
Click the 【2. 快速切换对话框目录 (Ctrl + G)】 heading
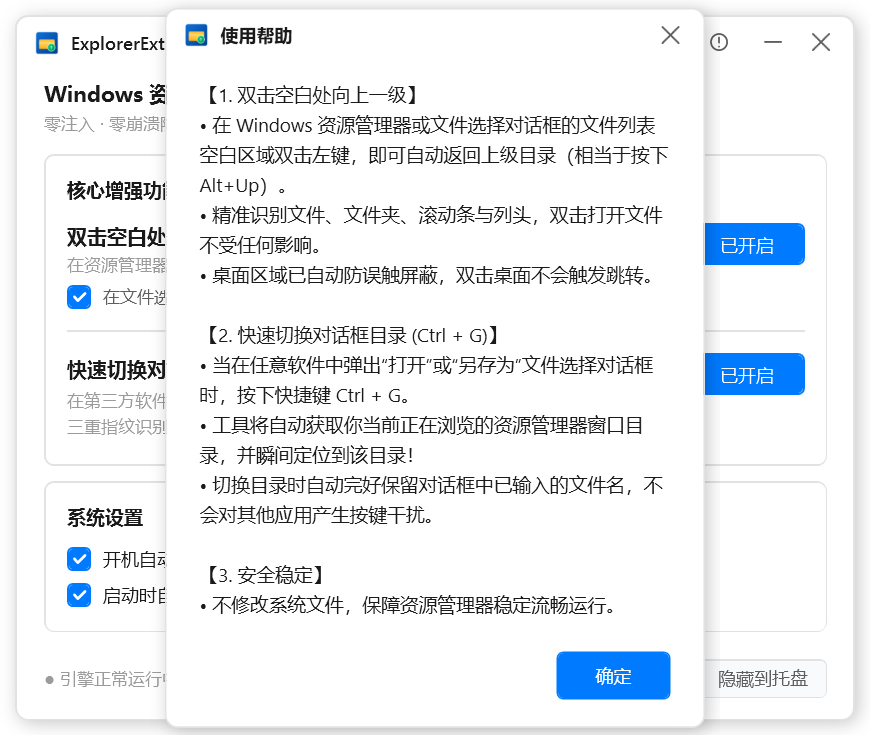pos(352,336)
